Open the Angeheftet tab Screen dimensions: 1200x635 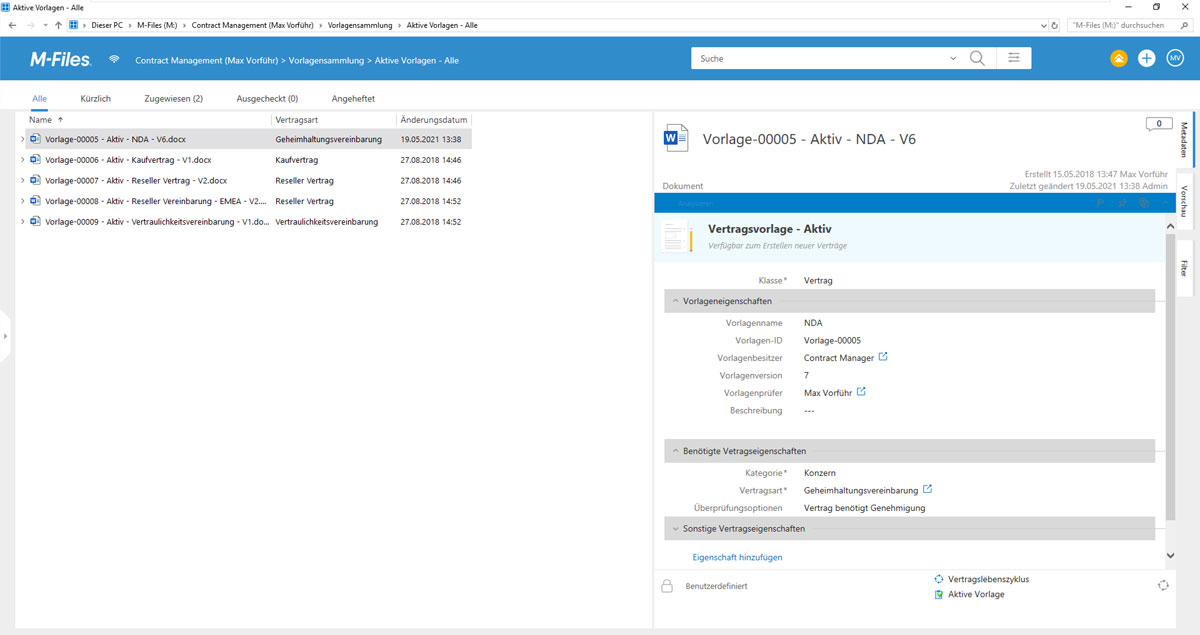pyautogui.click(x=353, y=99)
